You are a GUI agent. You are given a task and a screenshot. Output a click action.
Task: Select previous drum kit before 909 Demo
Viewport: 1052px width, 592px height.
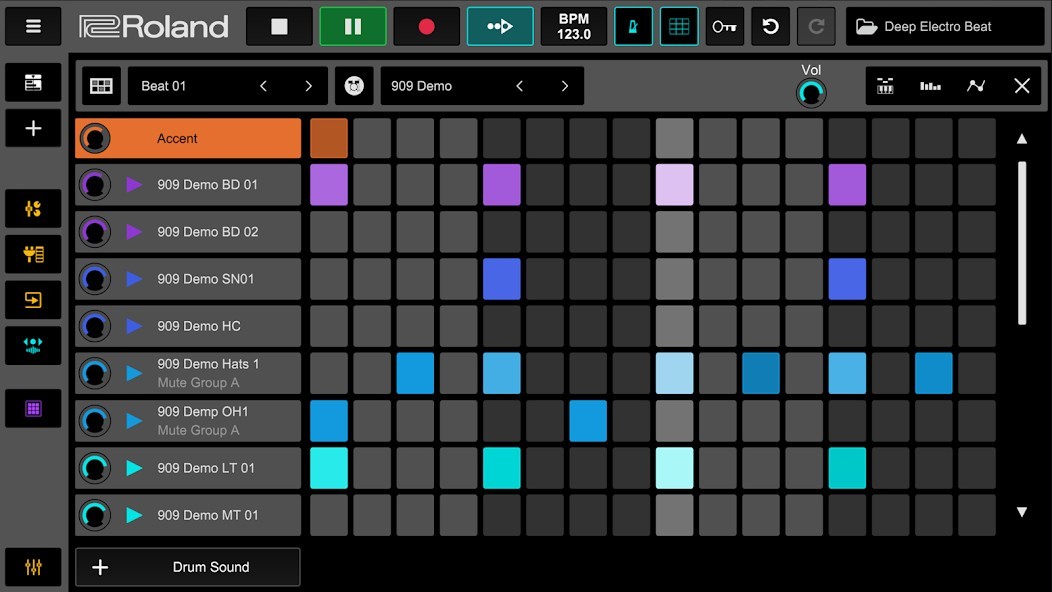coord(519,86)
